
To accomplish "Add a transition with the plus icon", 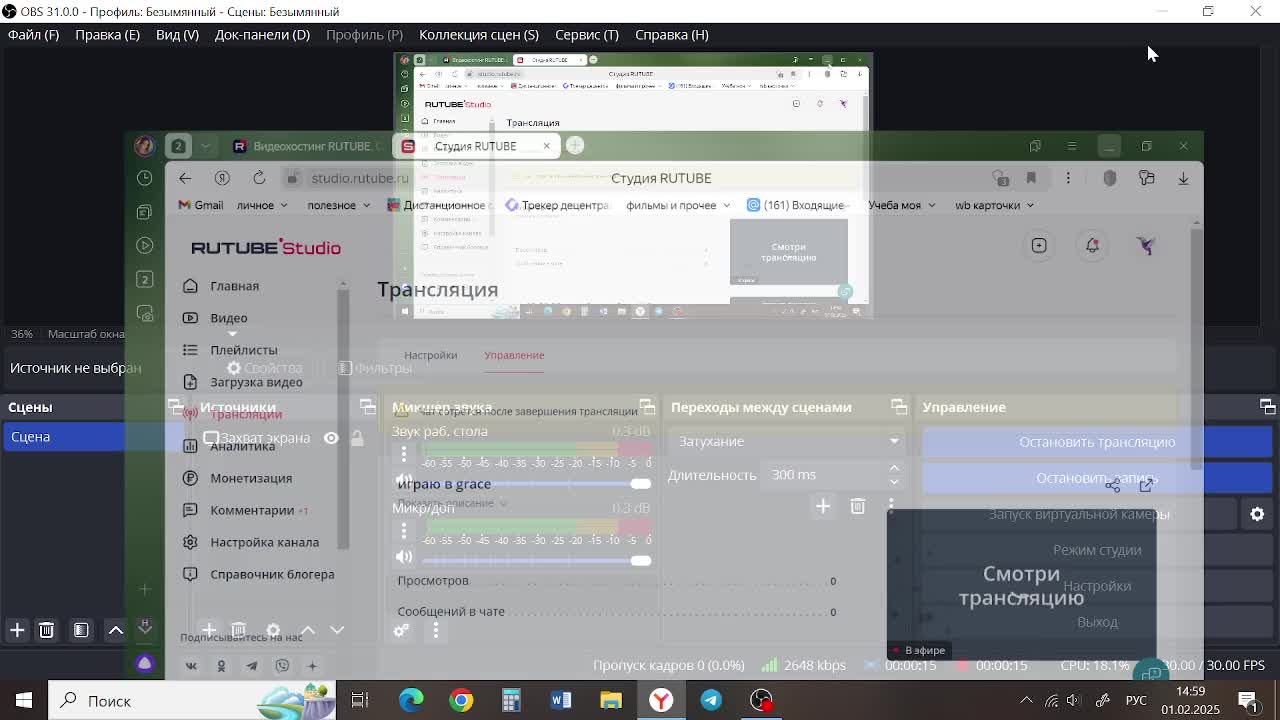I will 823,507.
